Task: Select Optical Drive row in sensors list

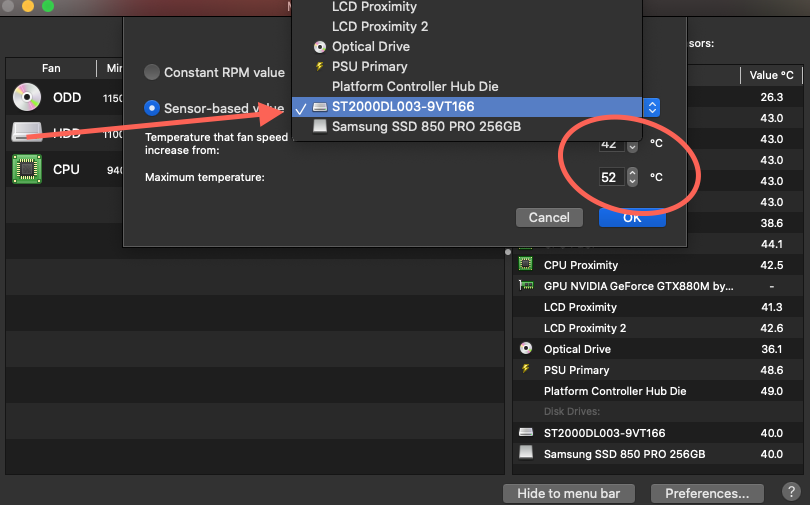Action: 658,349
